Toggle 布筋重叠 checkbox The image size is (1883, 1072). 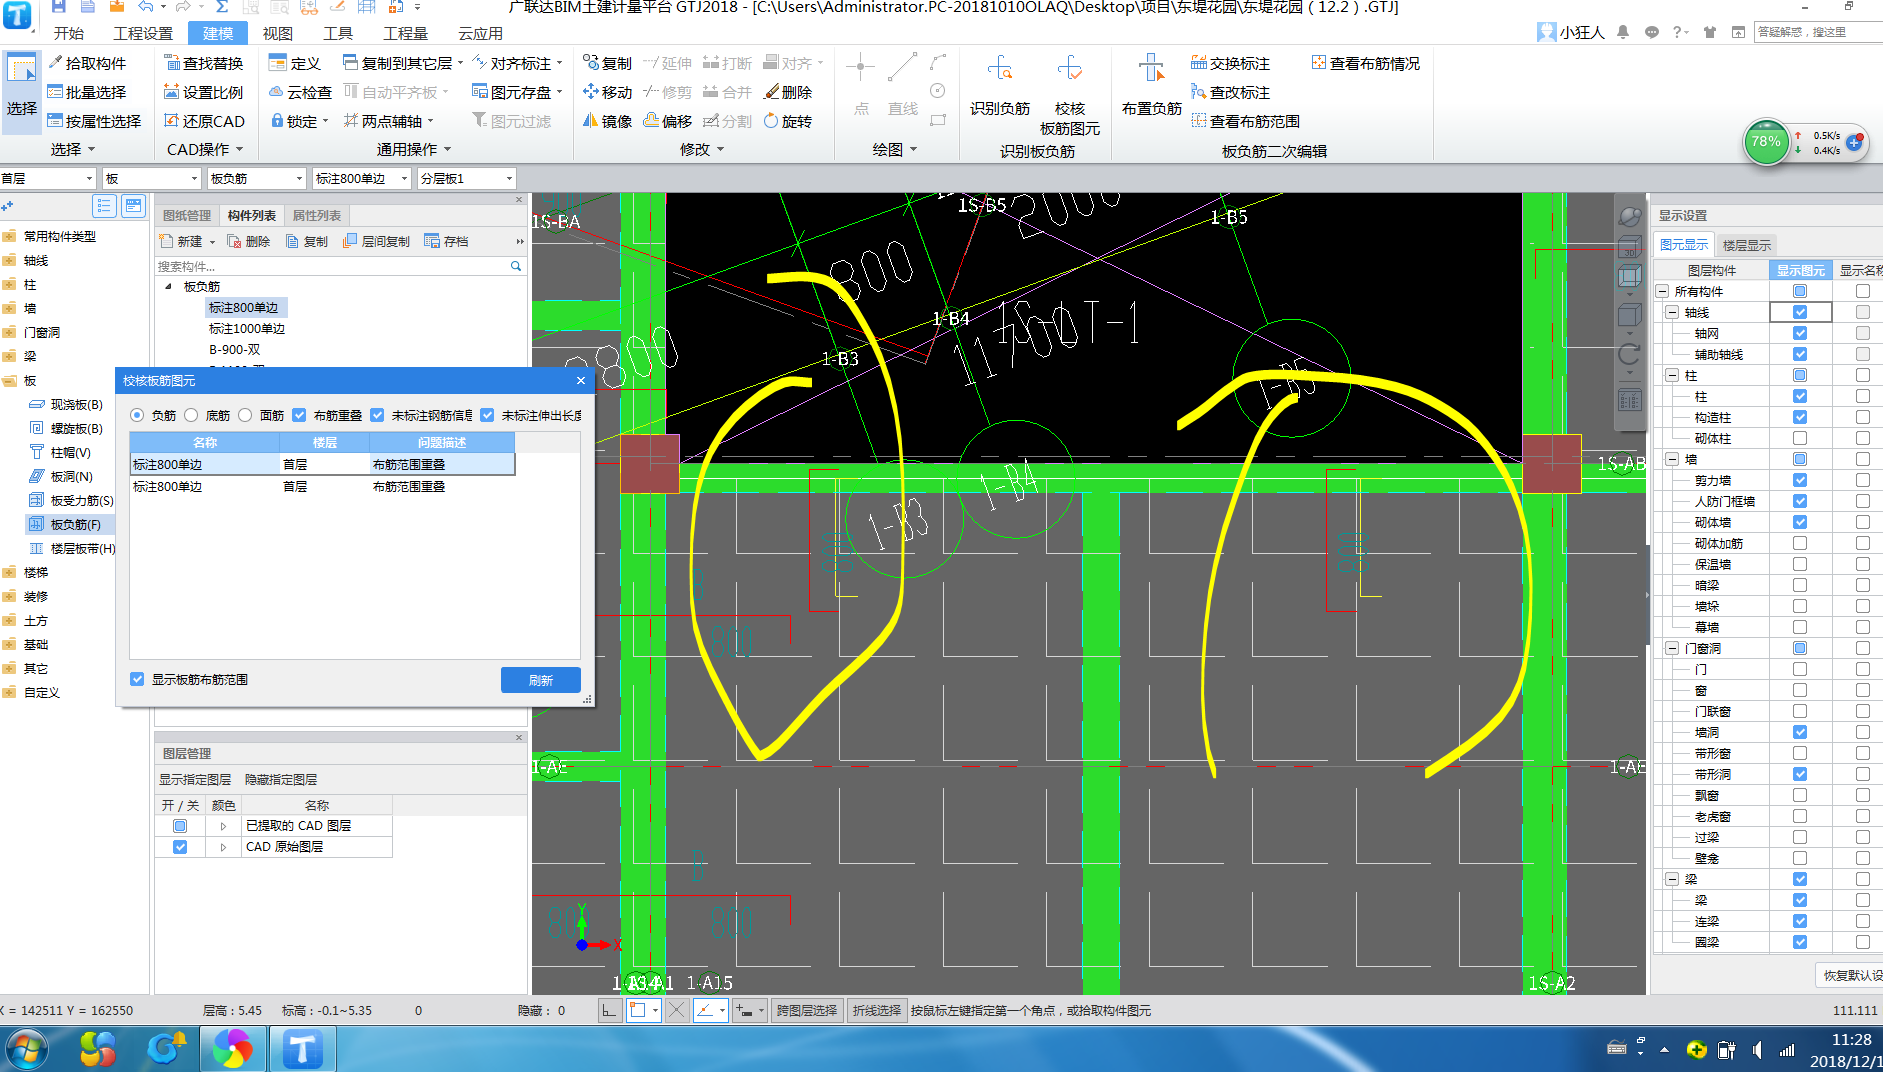coord(299,415)
